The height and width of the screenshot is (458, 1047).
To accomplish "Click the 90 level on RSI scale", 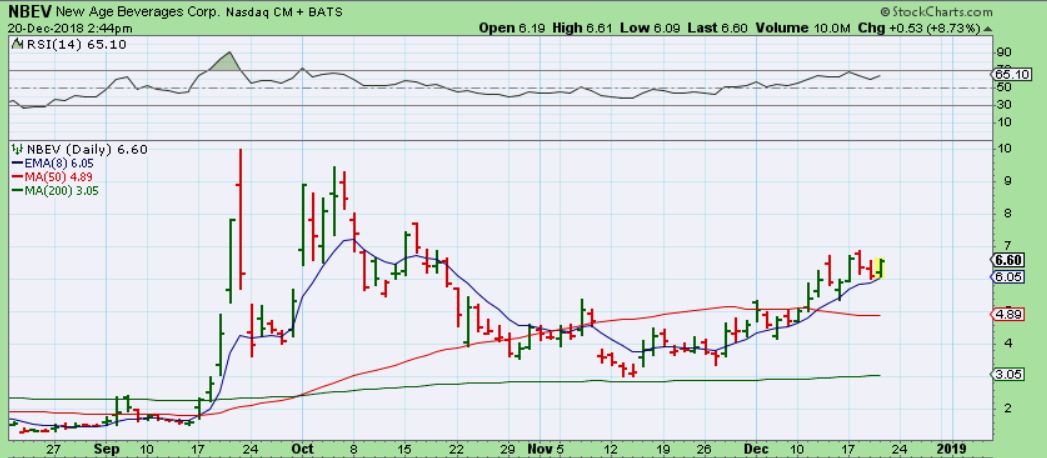I will click(1003, 52).
